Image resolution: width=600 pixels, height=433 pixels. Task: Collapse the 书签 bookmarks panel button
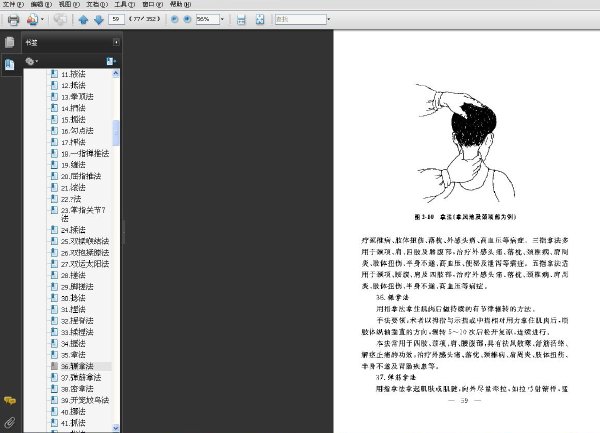tap(116, 42)
